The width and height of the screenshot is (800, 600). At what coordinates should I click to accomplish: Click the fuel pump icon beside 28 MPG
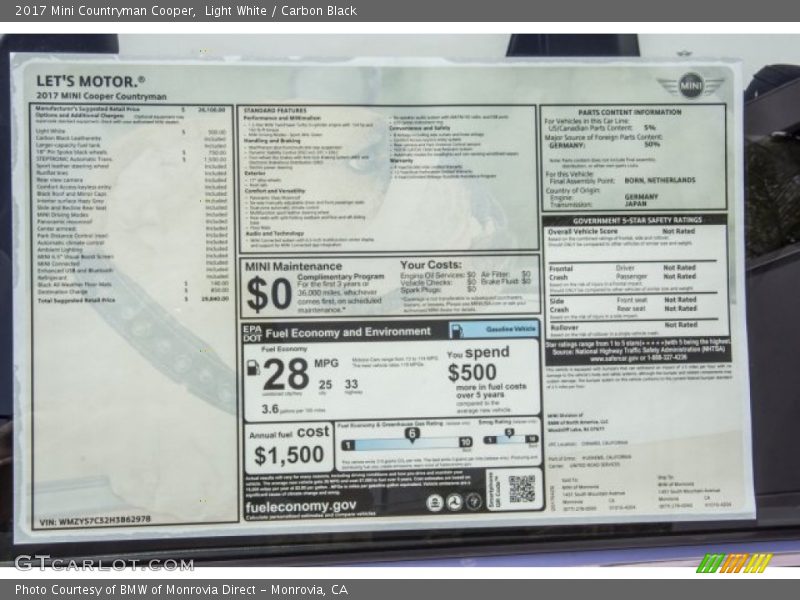(253, 368)
